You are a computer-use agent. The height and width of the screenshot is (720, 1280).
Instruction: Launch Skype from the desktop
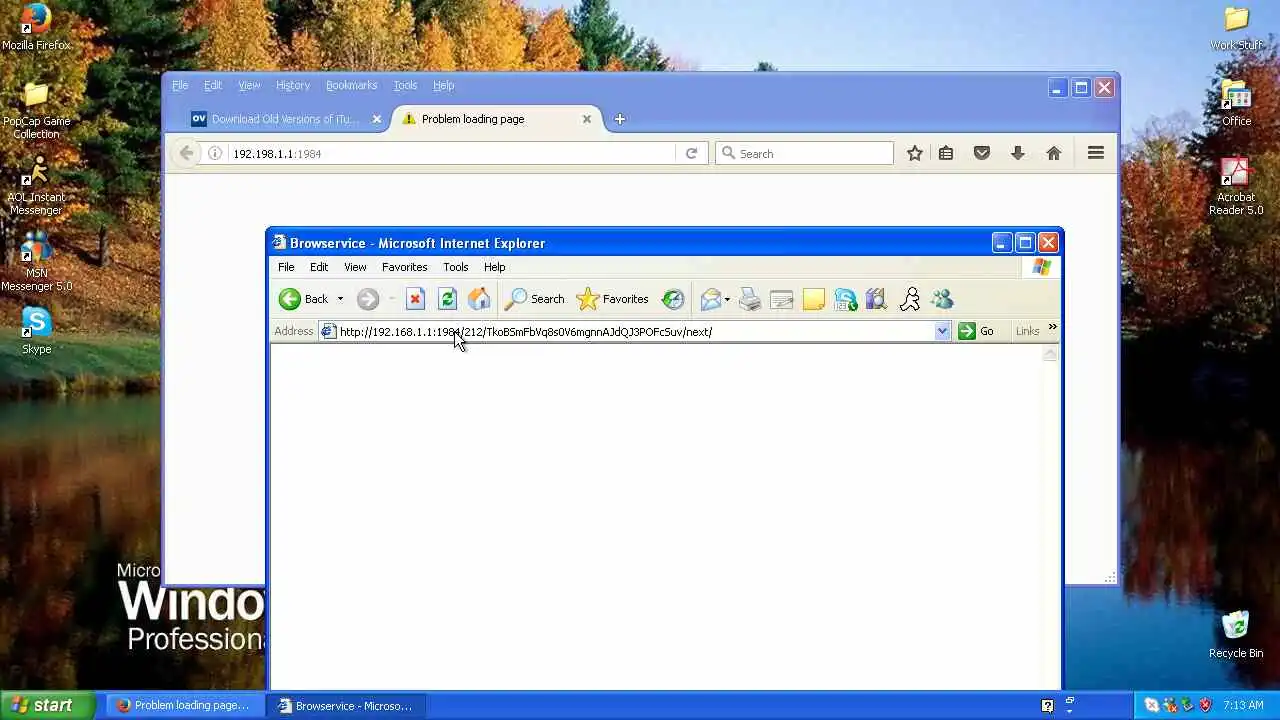(36, 331)
